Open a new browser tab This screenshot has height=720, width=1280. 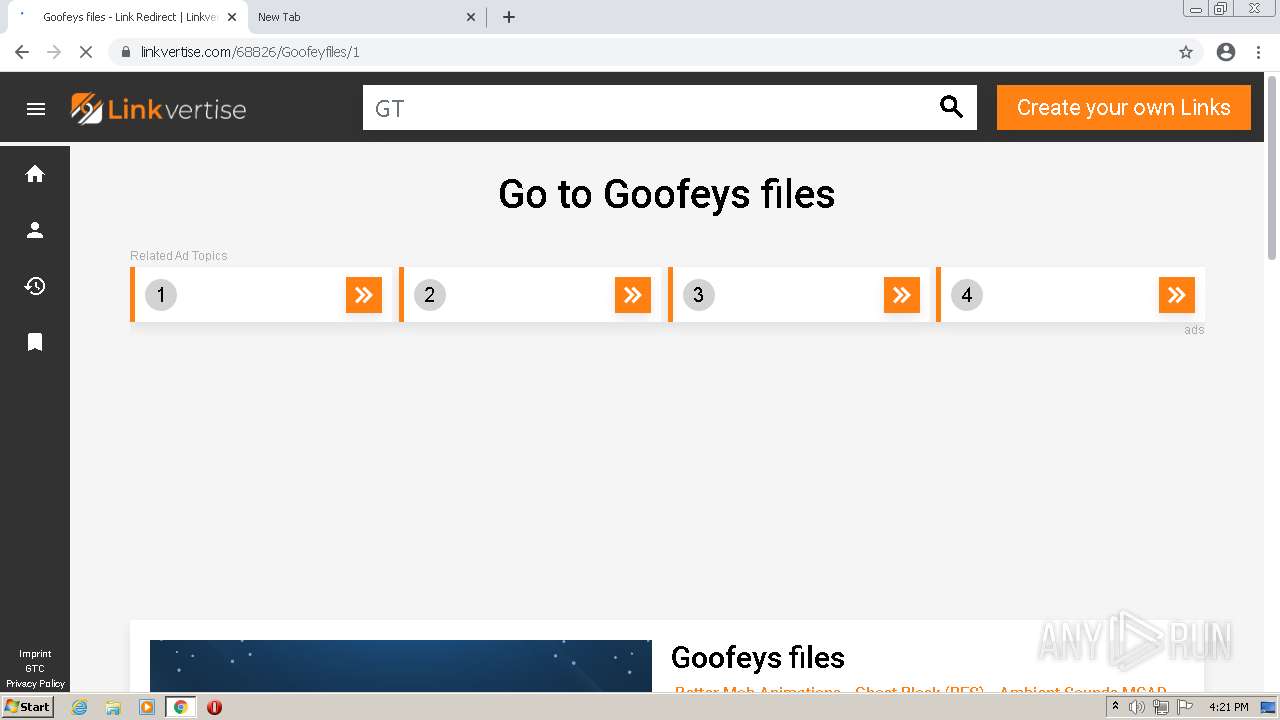(509, 17)
